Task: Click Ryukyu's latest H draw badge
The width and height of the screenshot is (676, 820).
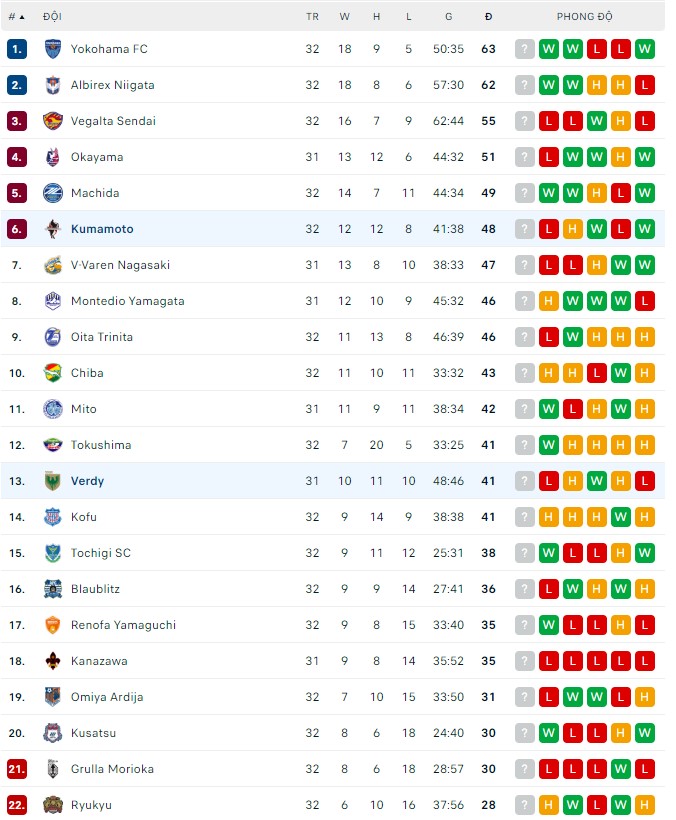Action: 548,805
